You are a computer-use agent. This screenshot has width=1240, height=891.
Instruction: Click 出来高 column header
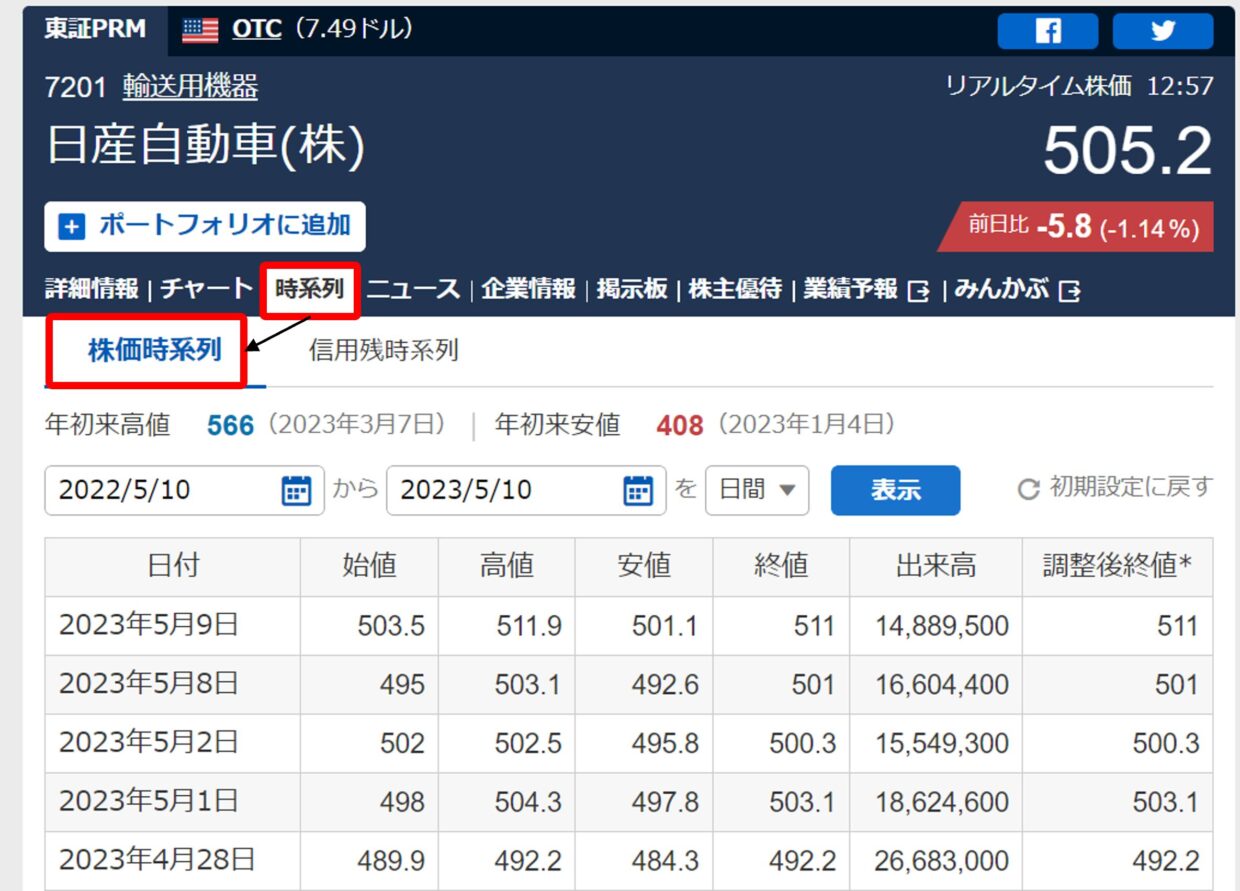[x=936, y=566]
